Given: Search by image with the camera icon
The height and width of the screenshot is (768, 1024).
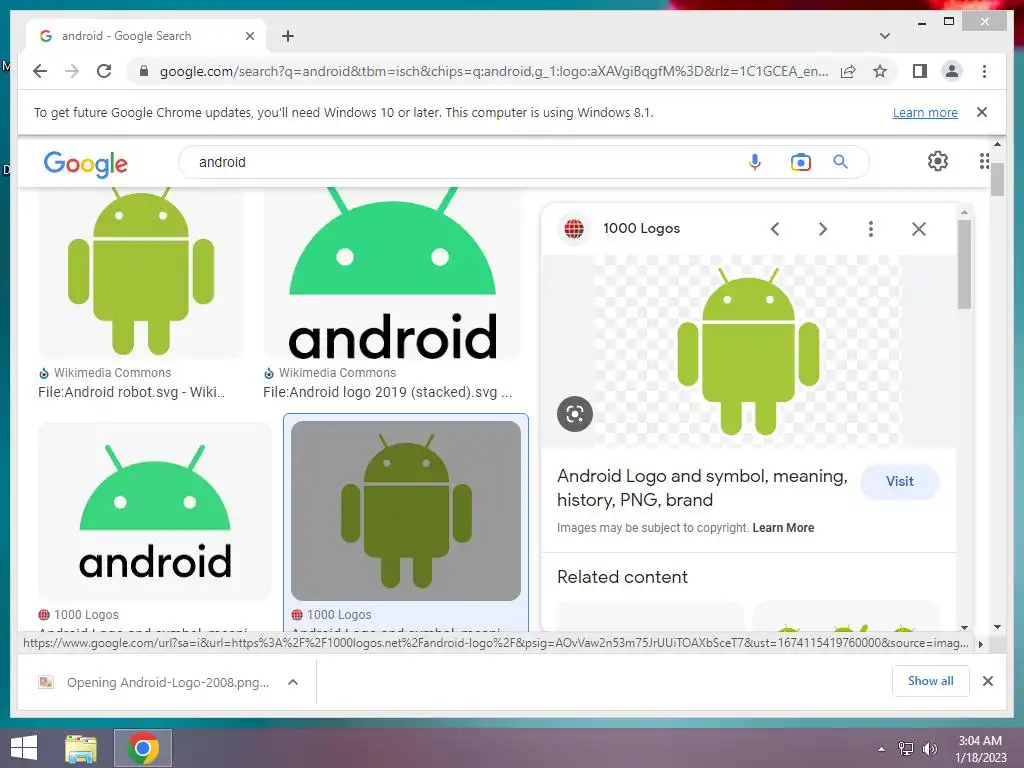Looking at the screenshot, I should tap(801, 162).
